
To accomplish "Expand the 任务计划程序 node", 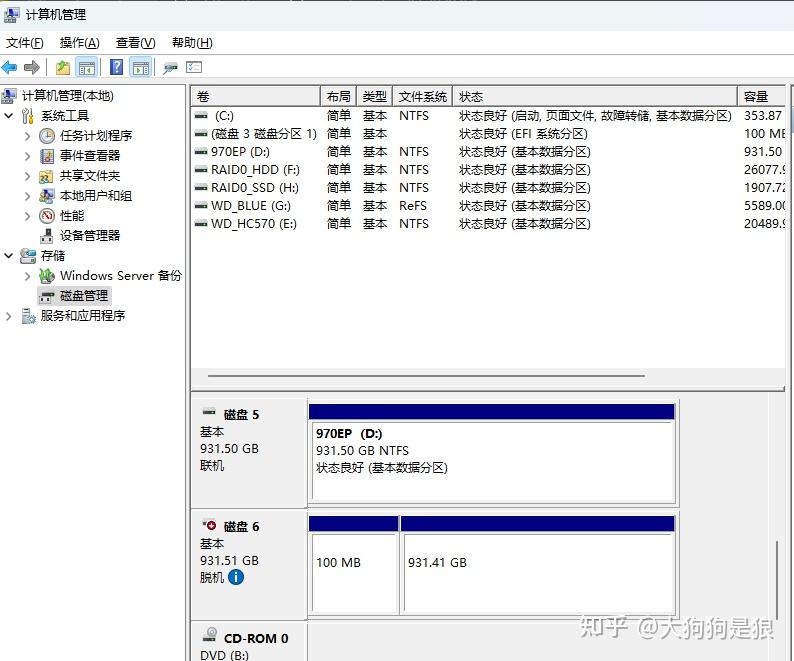I will tap(28, 136).
